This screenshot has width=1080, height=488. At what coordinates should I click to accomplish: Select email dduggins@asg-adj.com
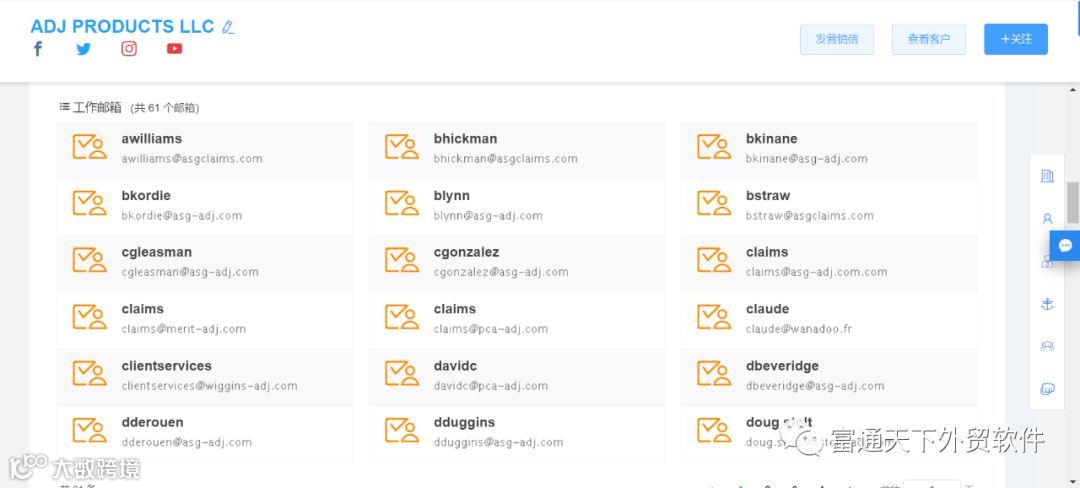click(x=498, y=442)
